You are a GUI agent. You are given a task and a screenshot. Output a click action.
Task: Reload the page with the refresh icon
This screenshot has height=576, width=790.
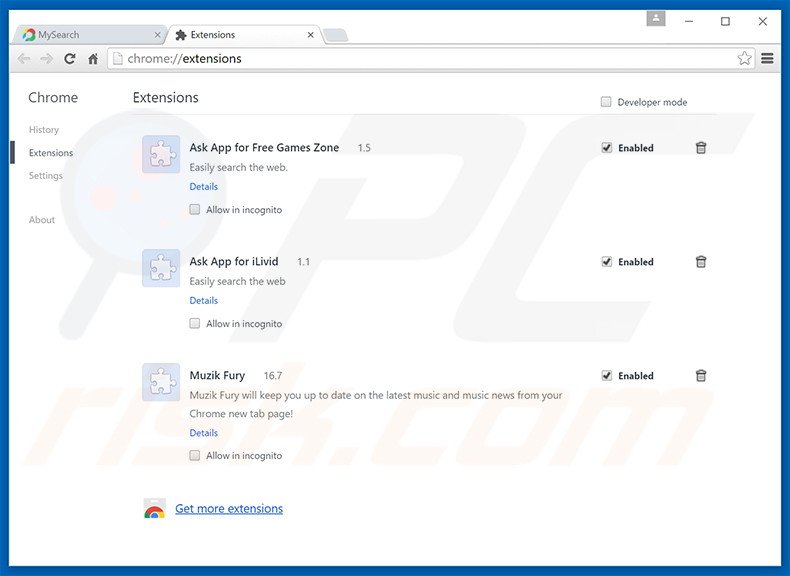[x=70, y=59]
